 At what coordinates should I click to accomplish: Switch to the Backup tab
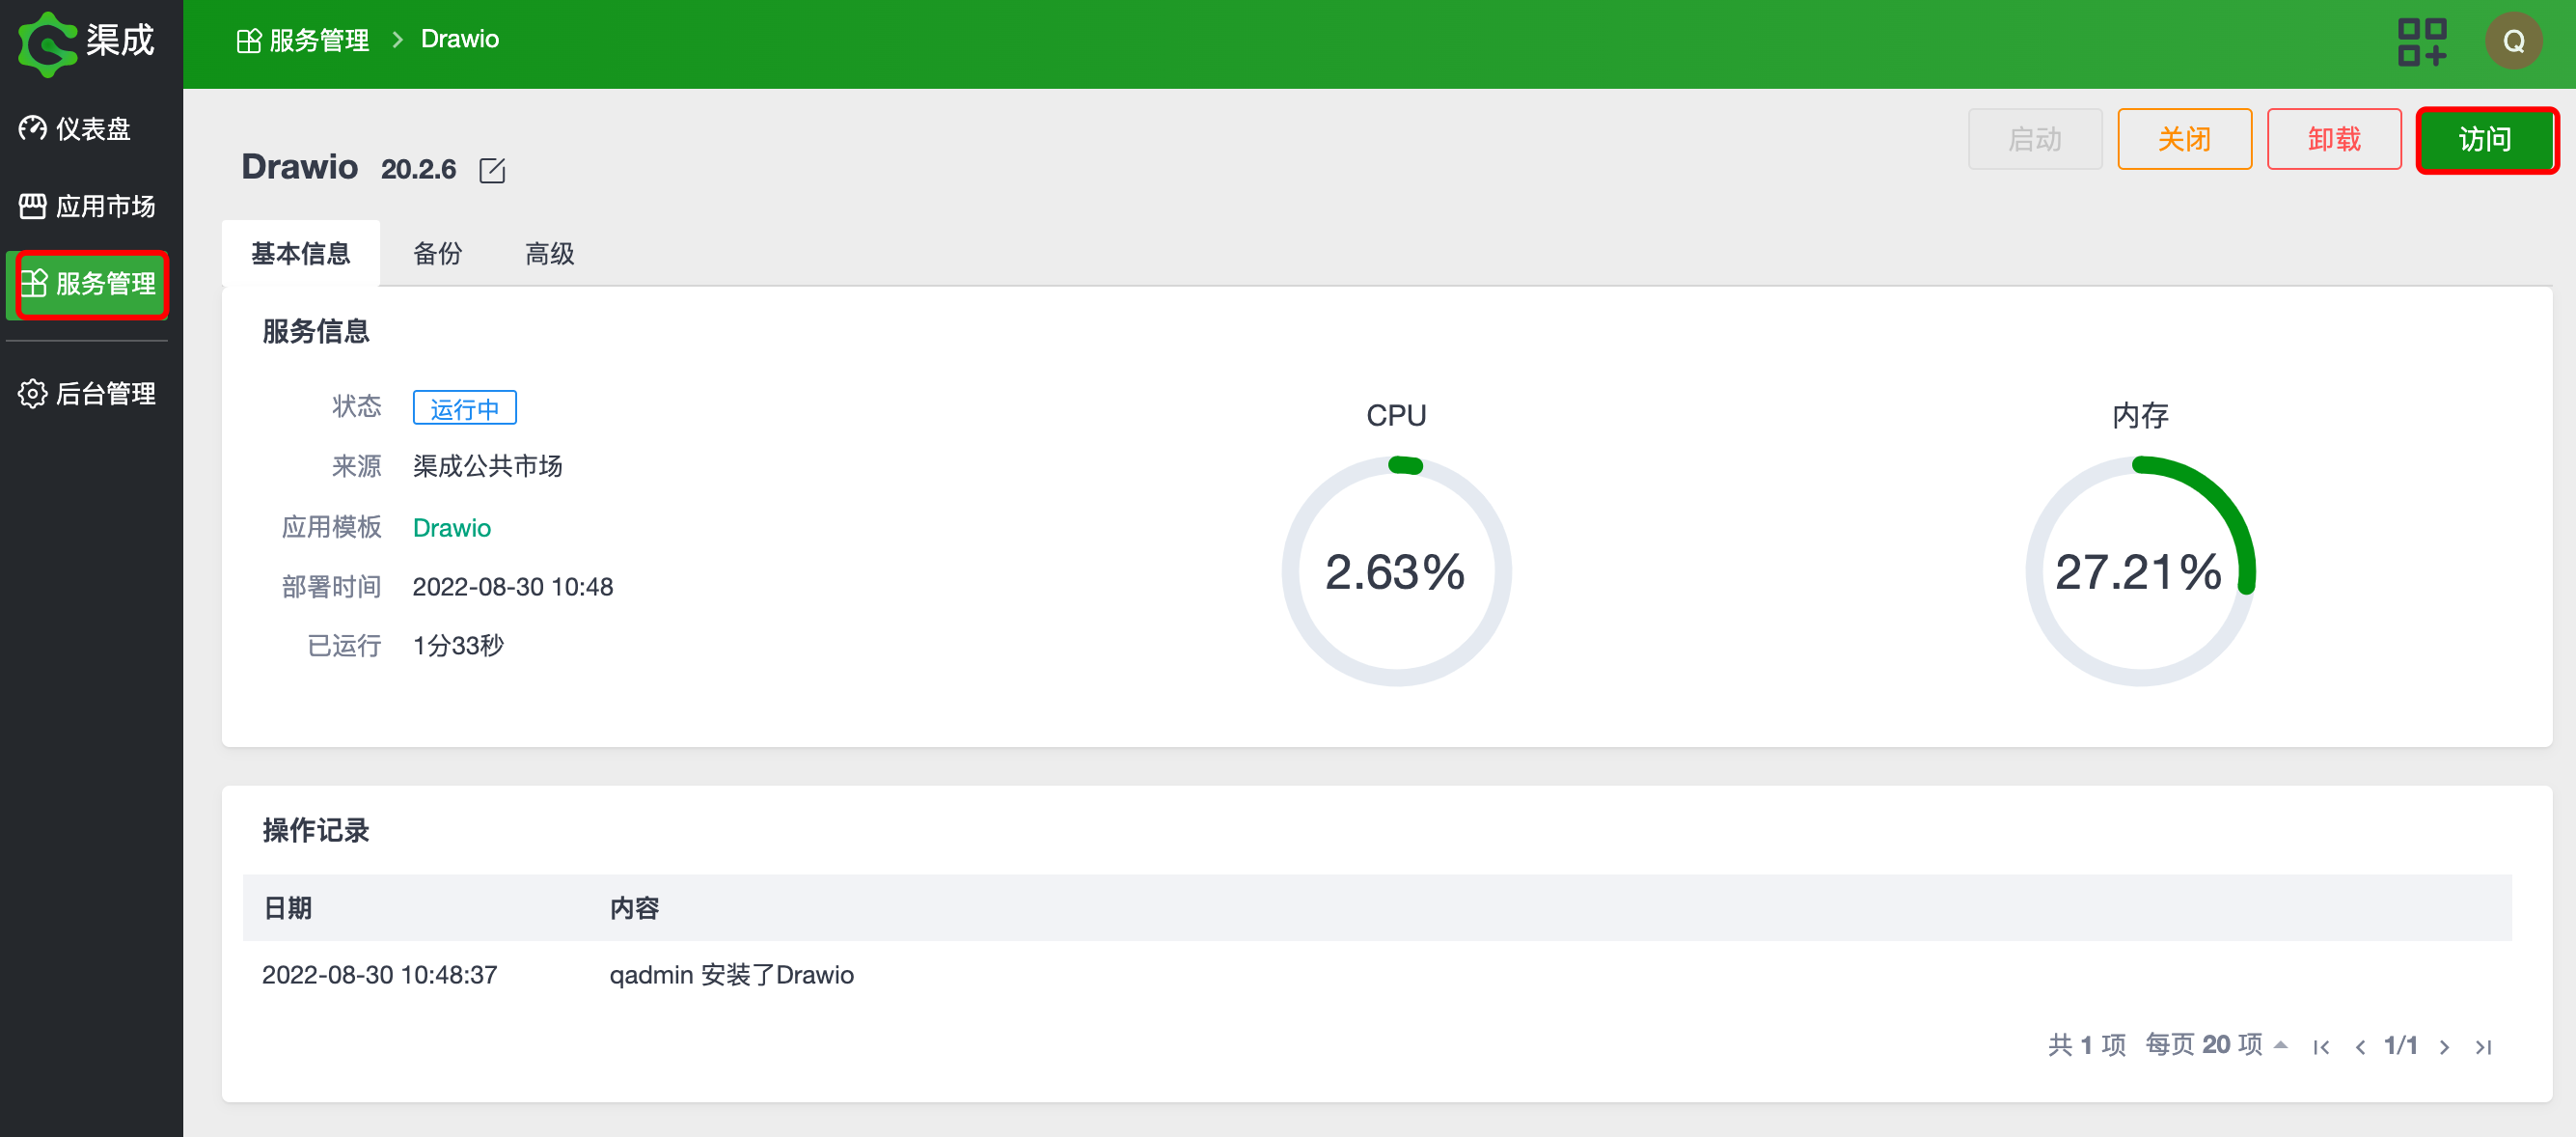click(x=437, y=253)
